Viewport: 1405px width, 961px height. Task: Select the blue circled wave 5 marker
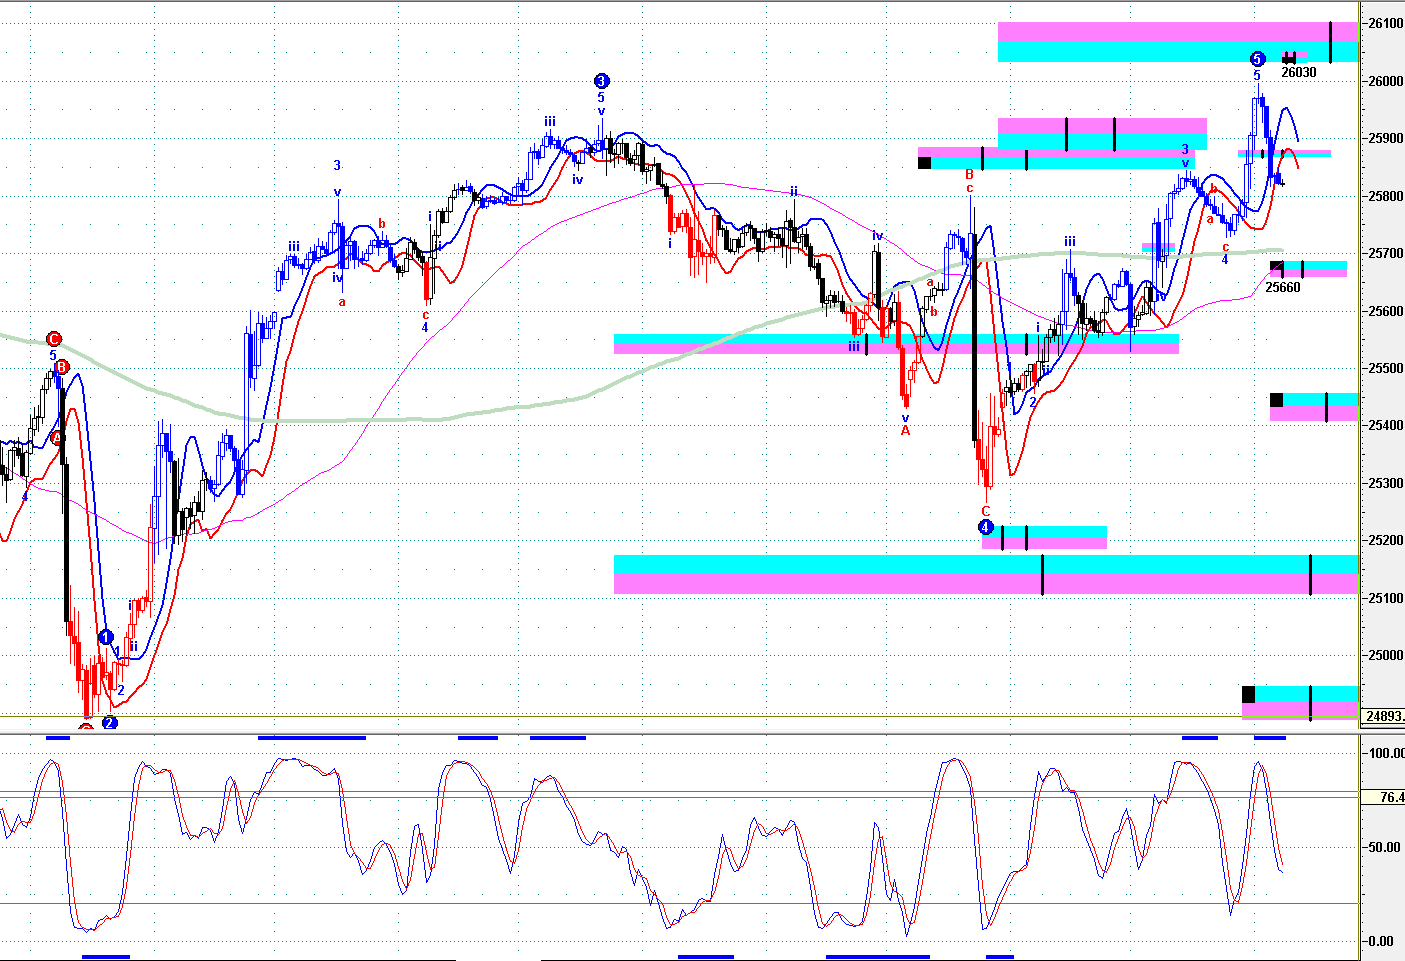(1257, 59)
